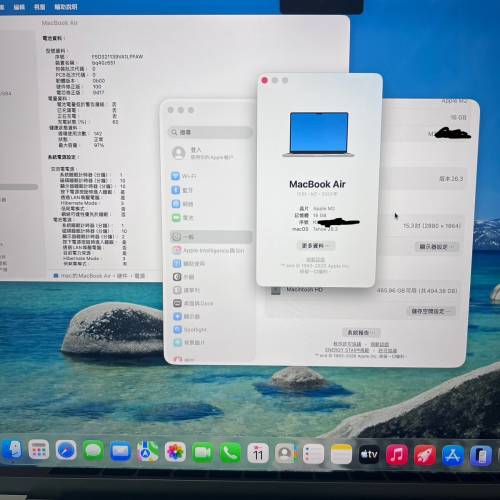Open Mail from the Dock
This screenshot has height=500, width=500.
(x=121, y=452)
